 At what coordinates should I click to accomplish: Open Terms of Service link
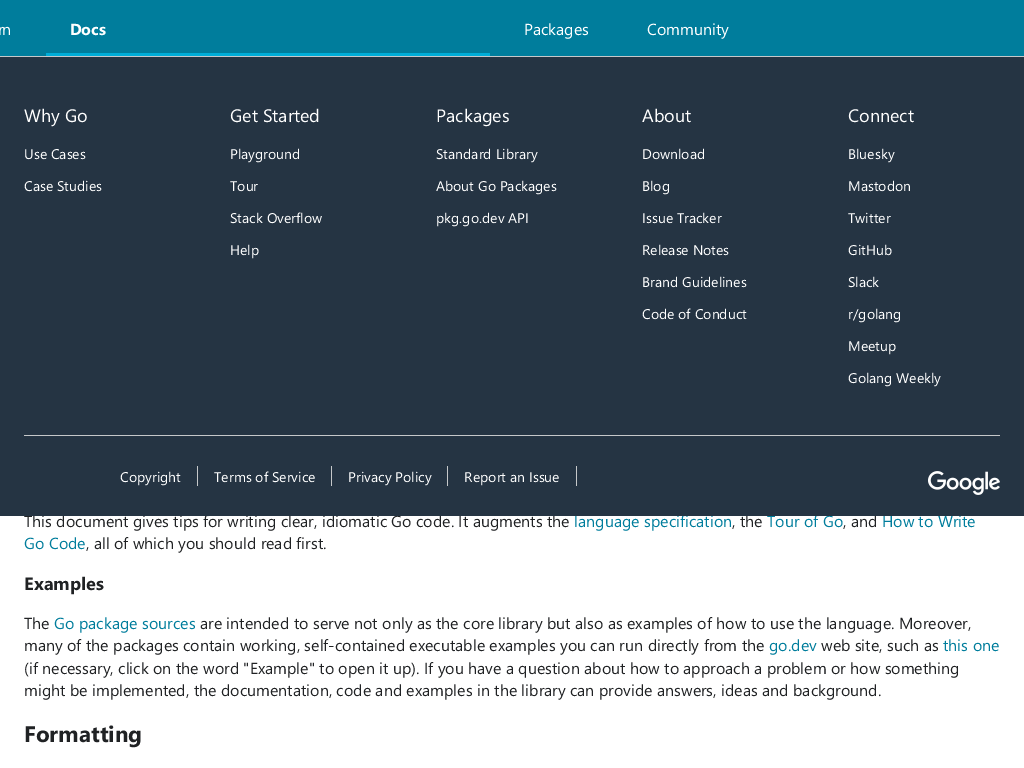pos(264,477)
